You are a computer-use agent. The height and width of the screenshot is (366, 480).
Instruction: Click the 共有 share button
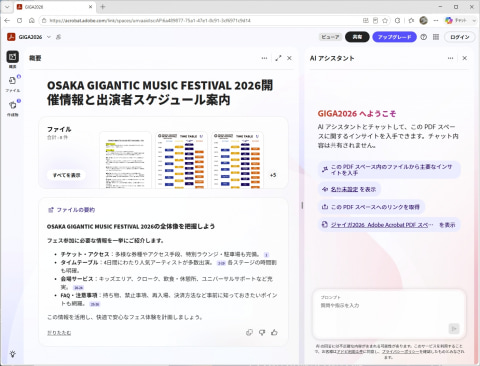[x=357, y=37]
